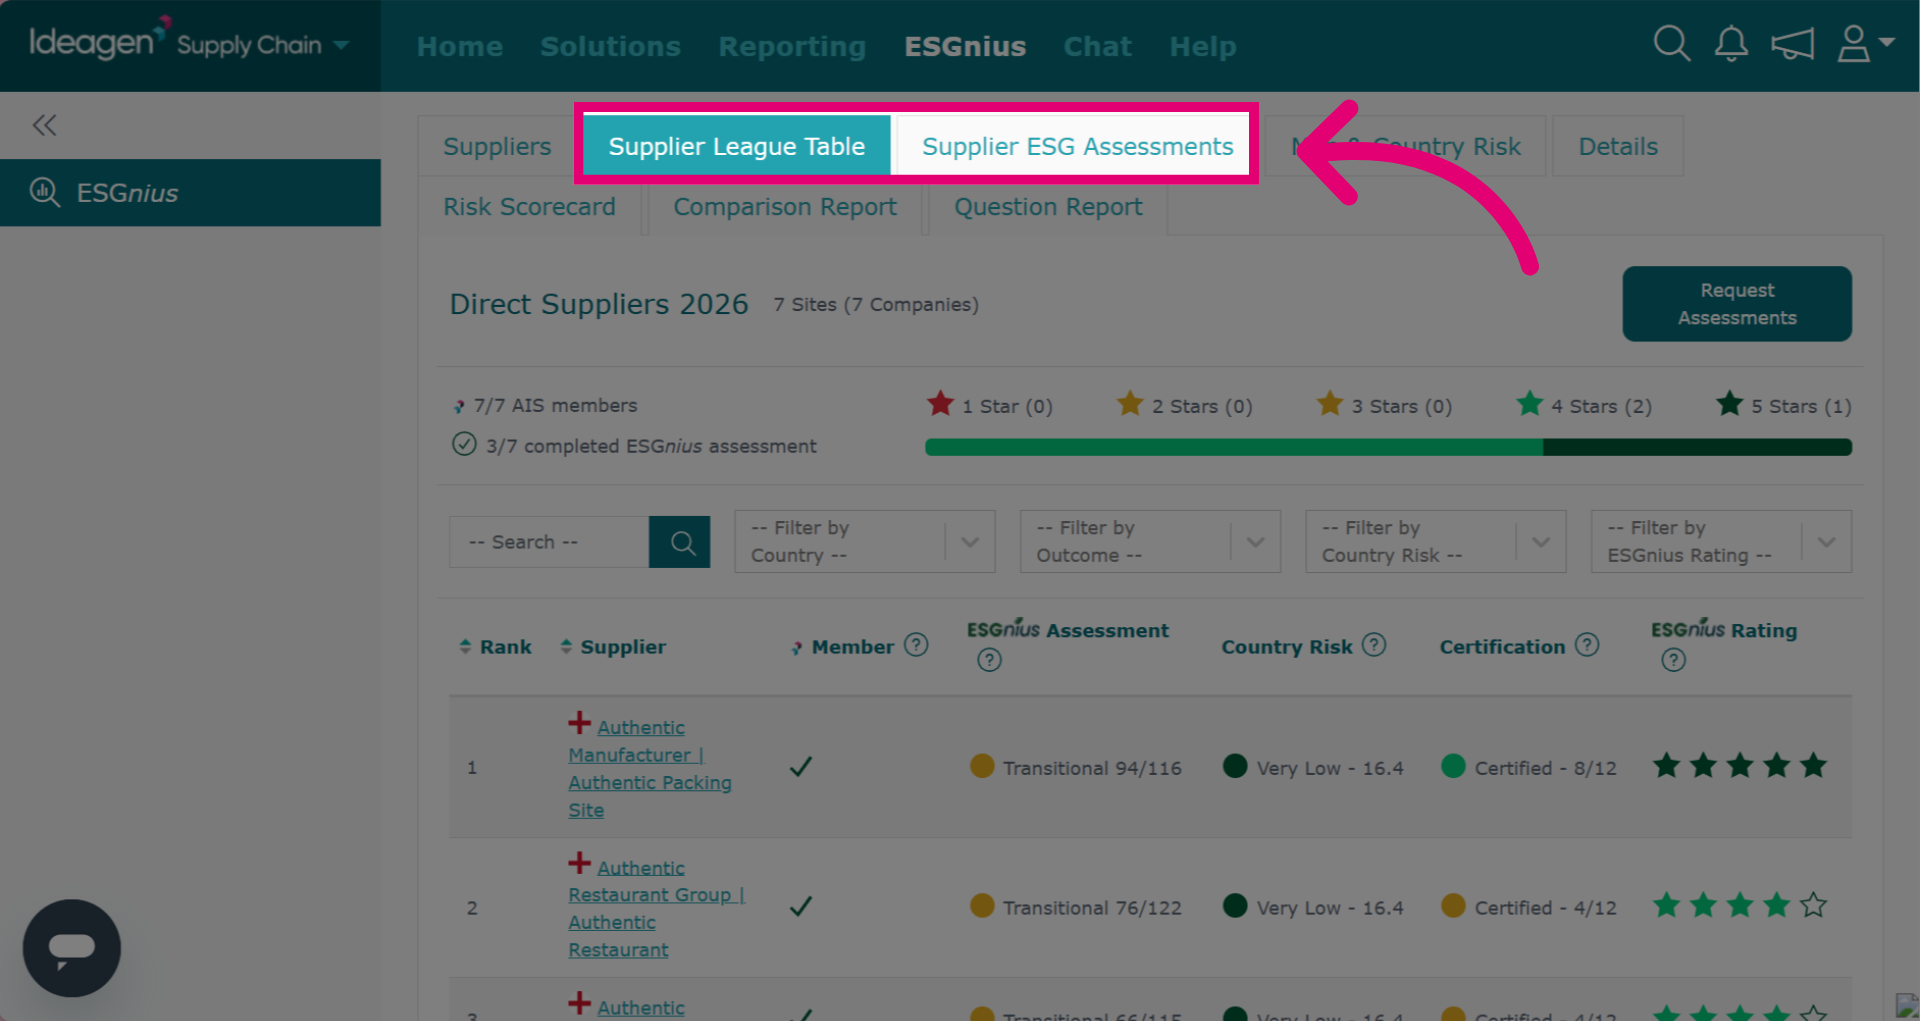This screenshot has width=1920, height=1021.
Task: Focus the Search input field
Action: (549, 542)
